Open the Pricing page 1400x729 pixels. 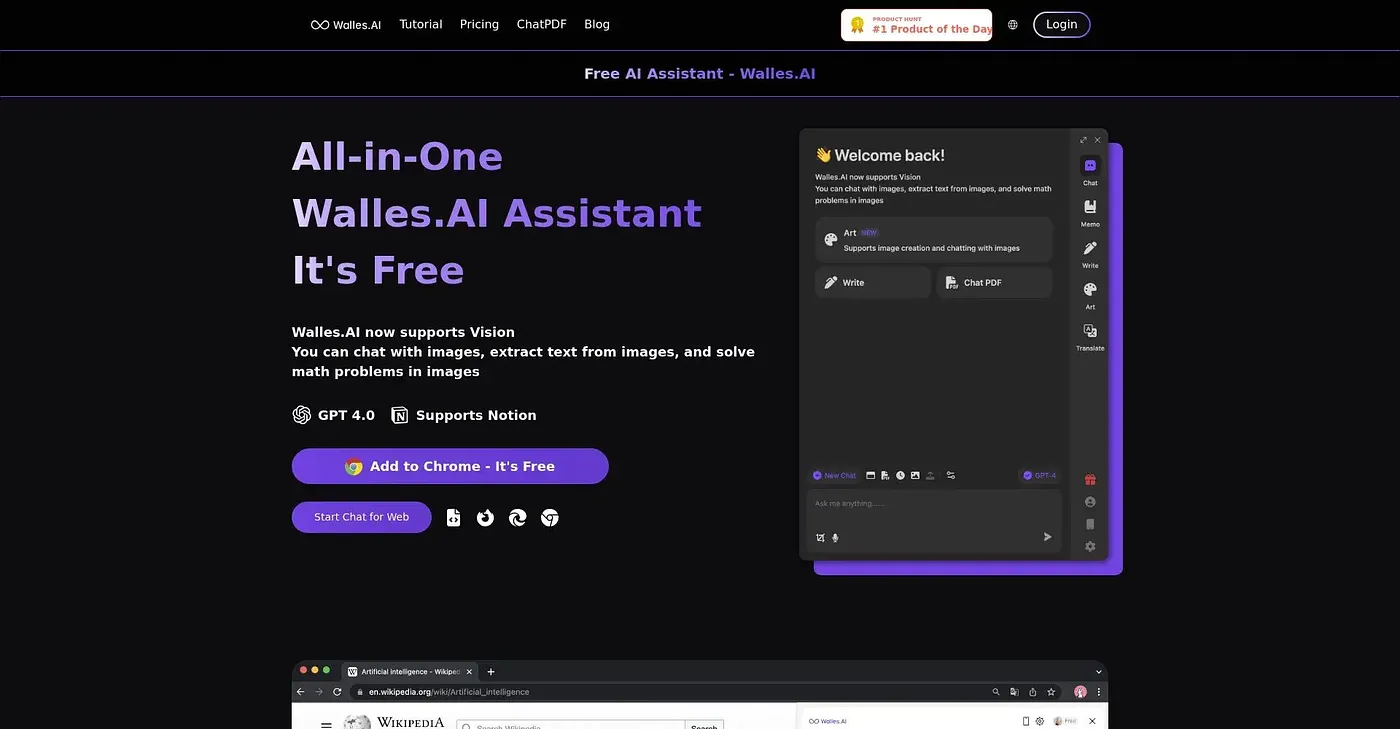tap(479, 24)
